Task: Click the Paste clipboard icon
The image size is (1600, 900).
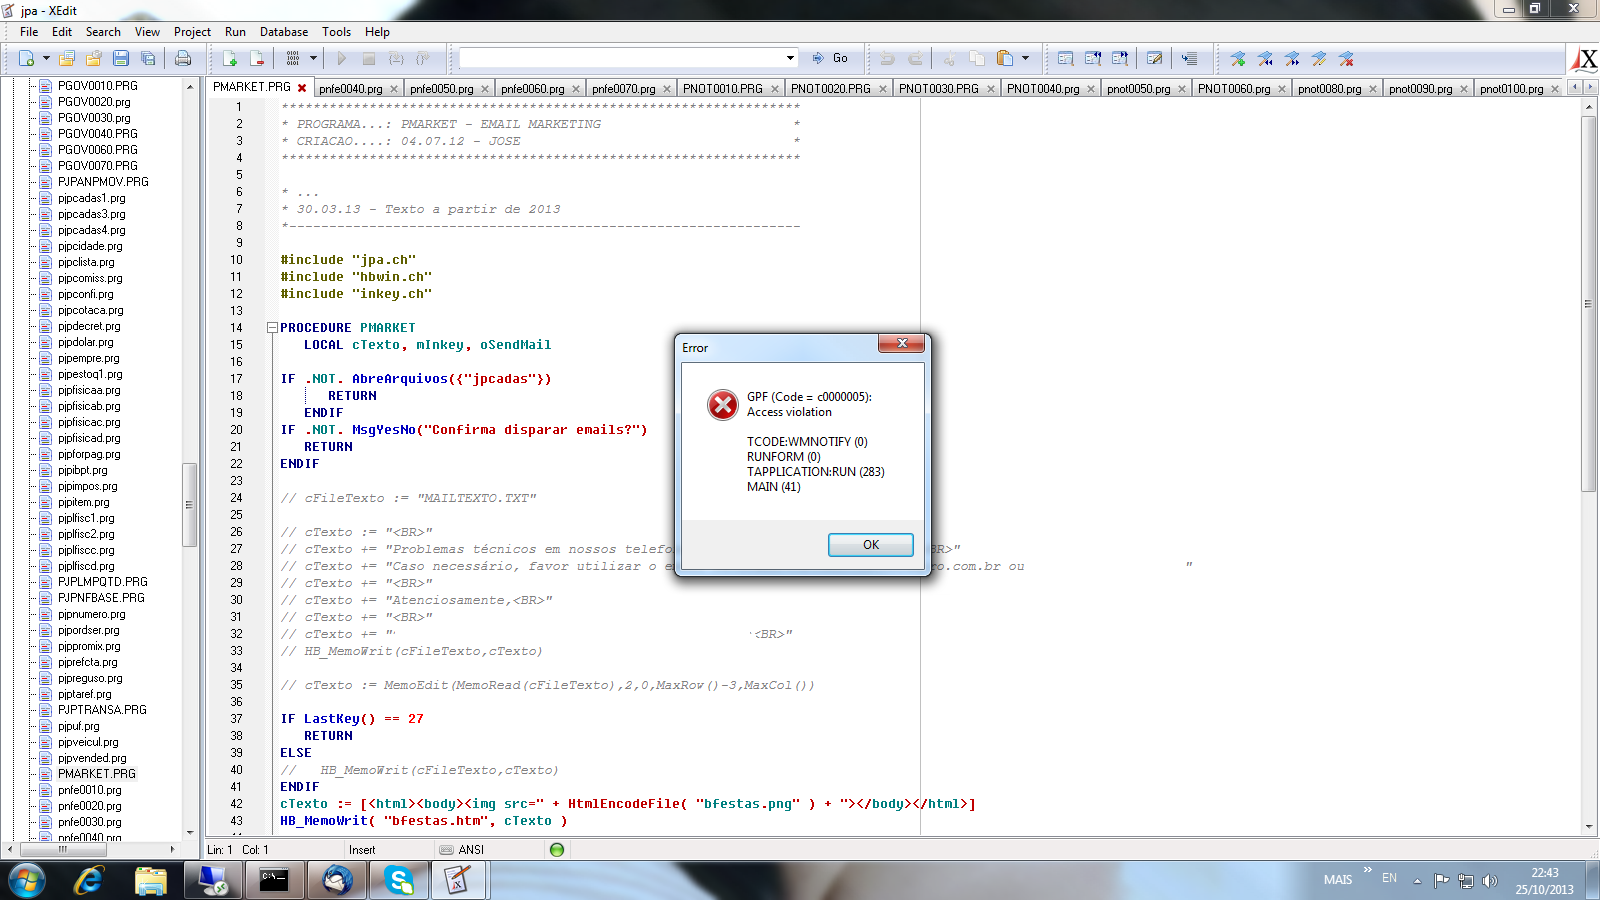Action: point(1004,59)
